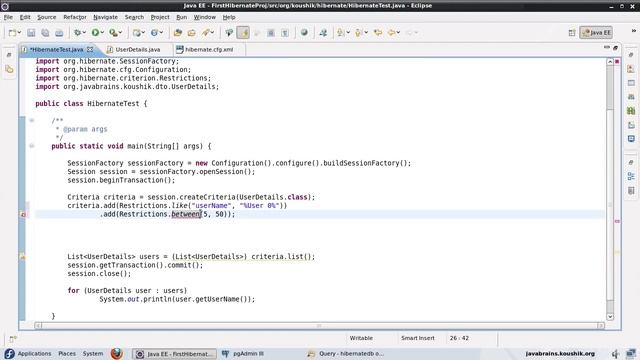Open the Run configurations dropdown arrow
The image size is (640, 360).
[x=102, y=33]
